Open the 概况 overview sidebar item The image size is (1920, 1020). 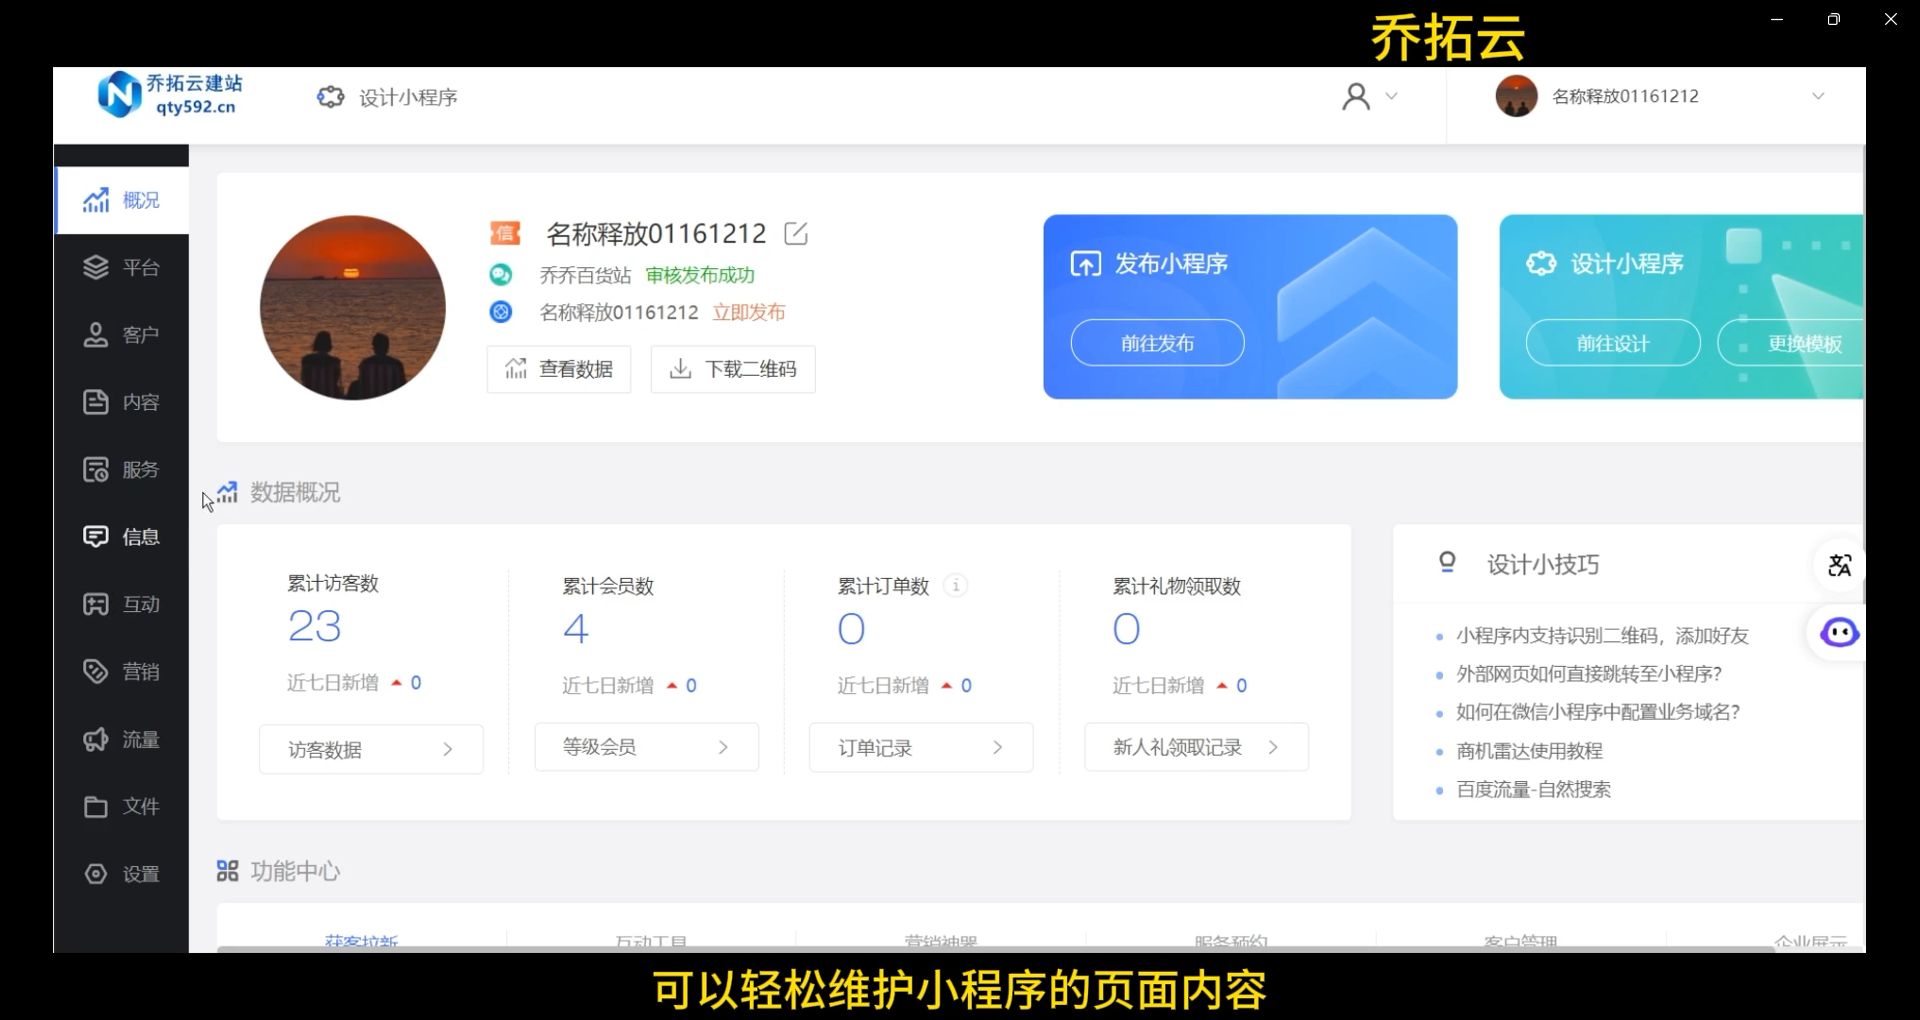click(x=121, y=200)
